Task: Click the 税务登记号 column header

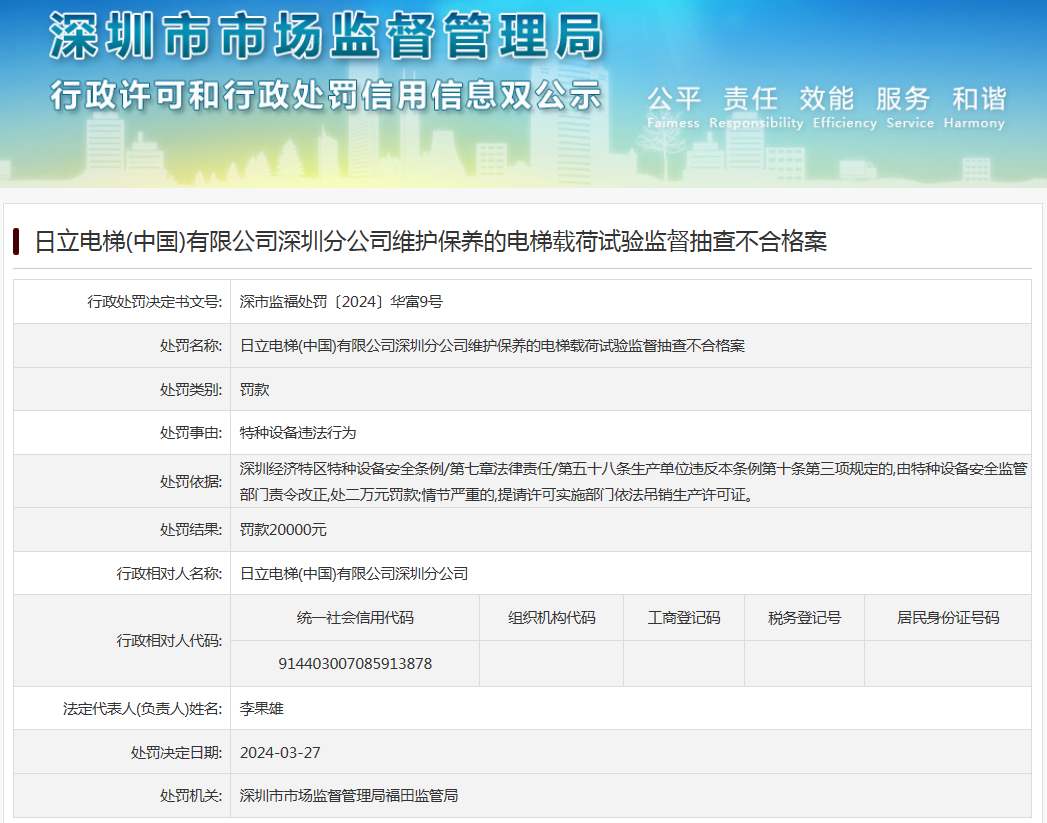Action: (x=805, y=618)
